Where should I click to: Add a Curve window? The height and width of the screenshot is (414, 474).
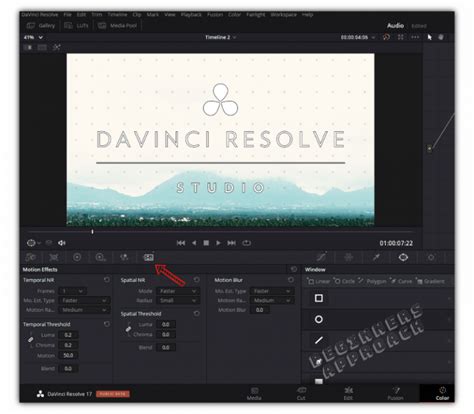coord(402,281)
